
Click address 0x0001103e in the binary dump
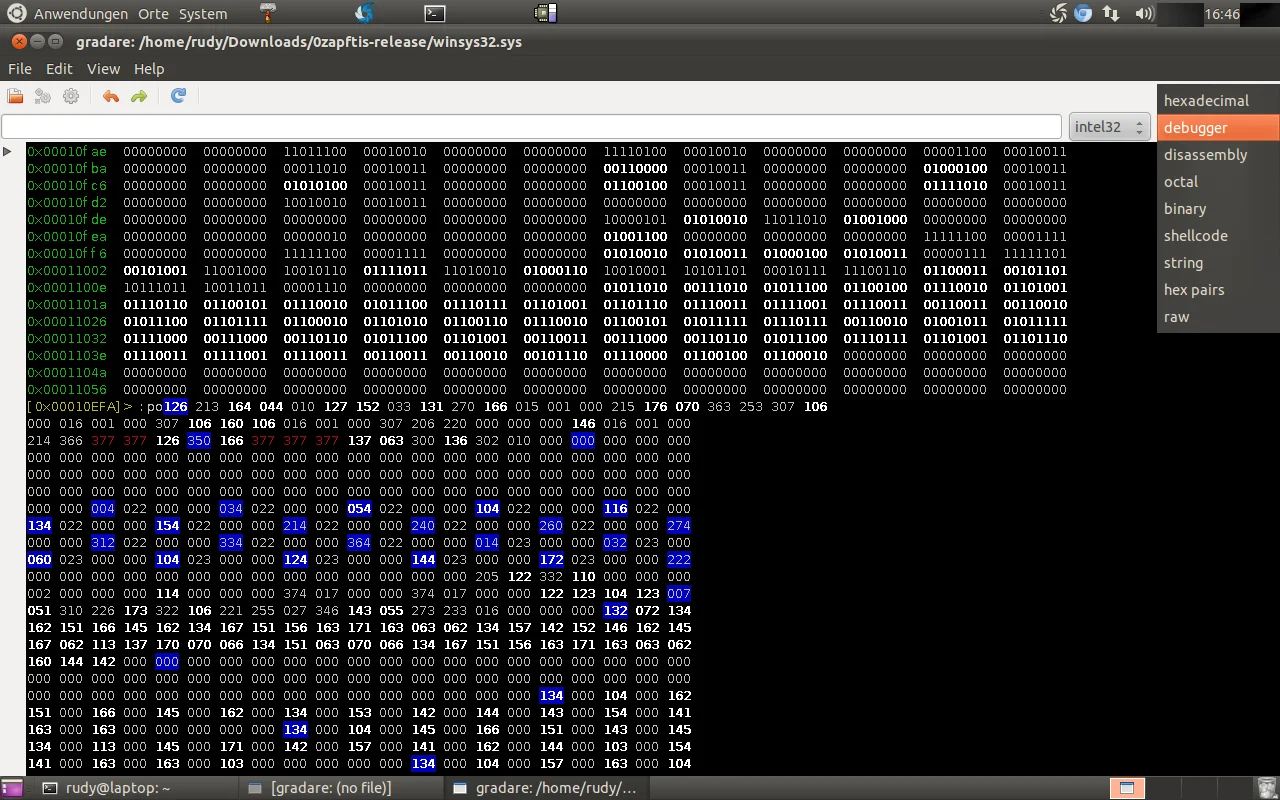click(x=67, y=356)
